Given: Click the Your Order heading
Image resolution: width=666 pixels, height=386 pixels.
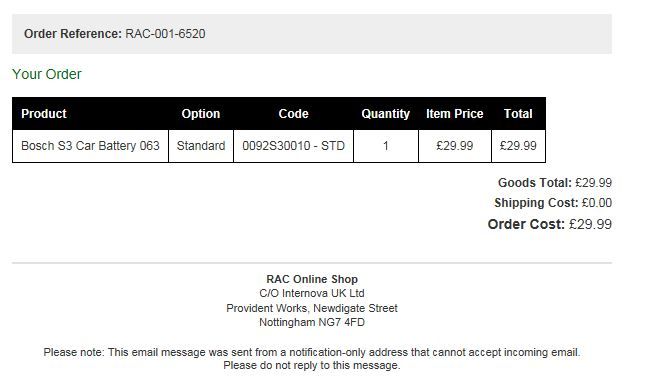Looking at the screenshot, I should coord(47,74).
